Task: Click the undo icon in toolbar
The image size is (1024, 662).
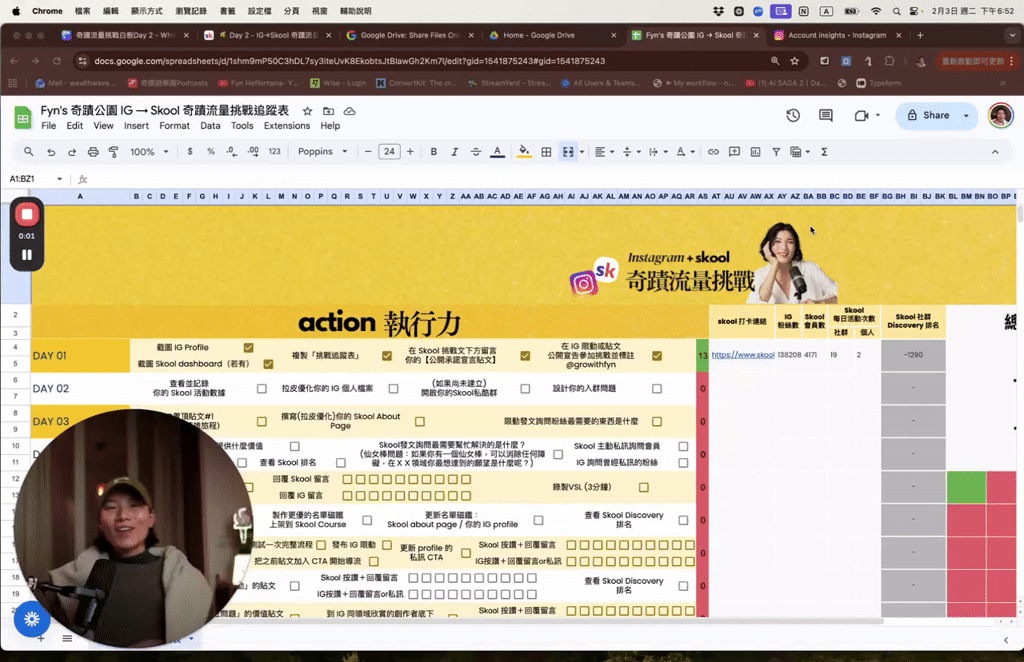Action: tap(51, 151)
